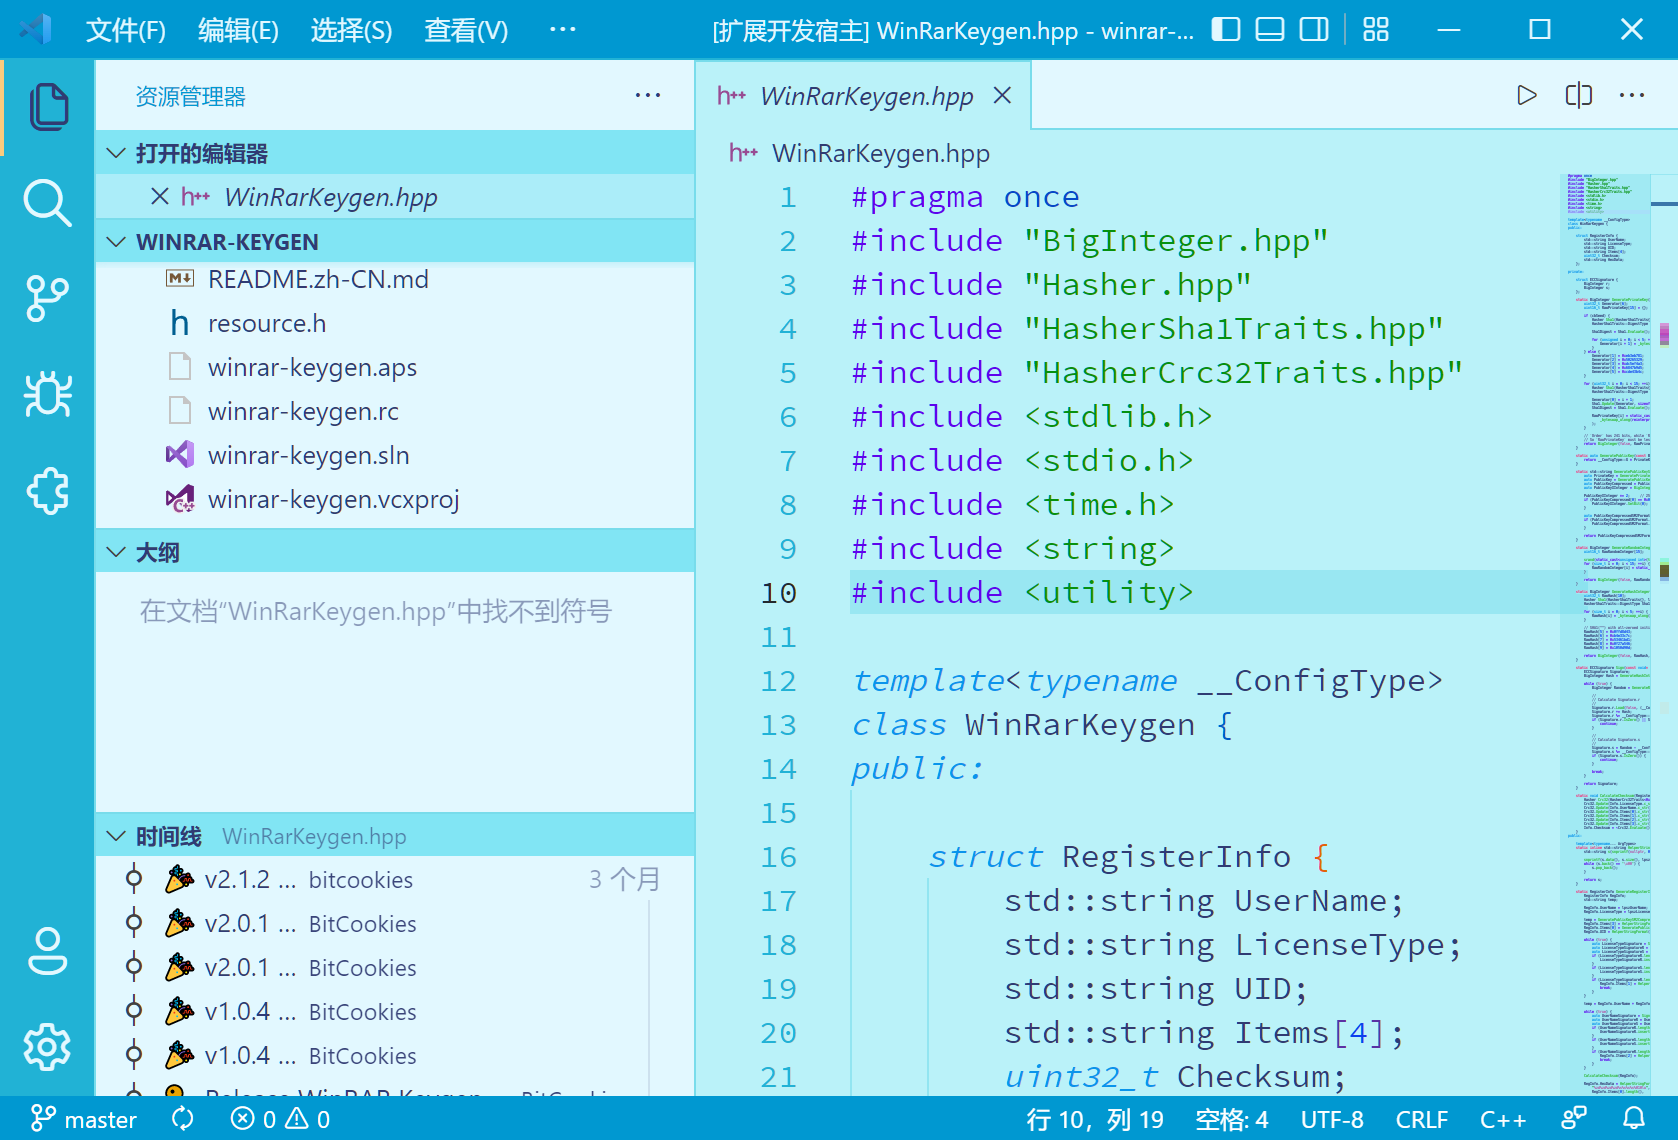Open editor More Actions ellipsis
The width and height of the screenshot is (1678, 1140).
point(1631,95)
